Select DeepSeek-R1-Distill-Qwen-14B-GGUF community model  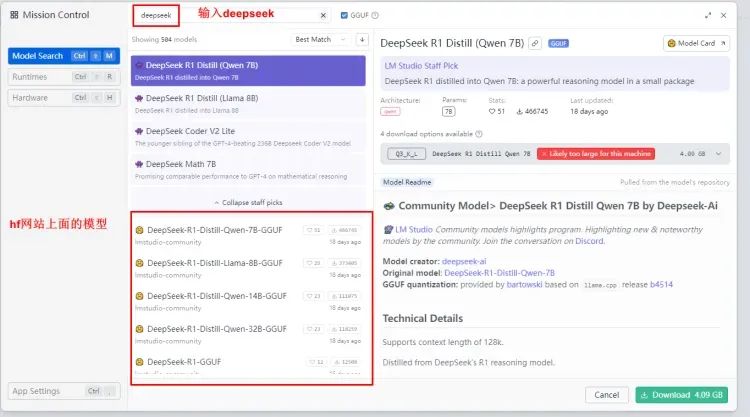pyautogui.click(x=248, y=301)
